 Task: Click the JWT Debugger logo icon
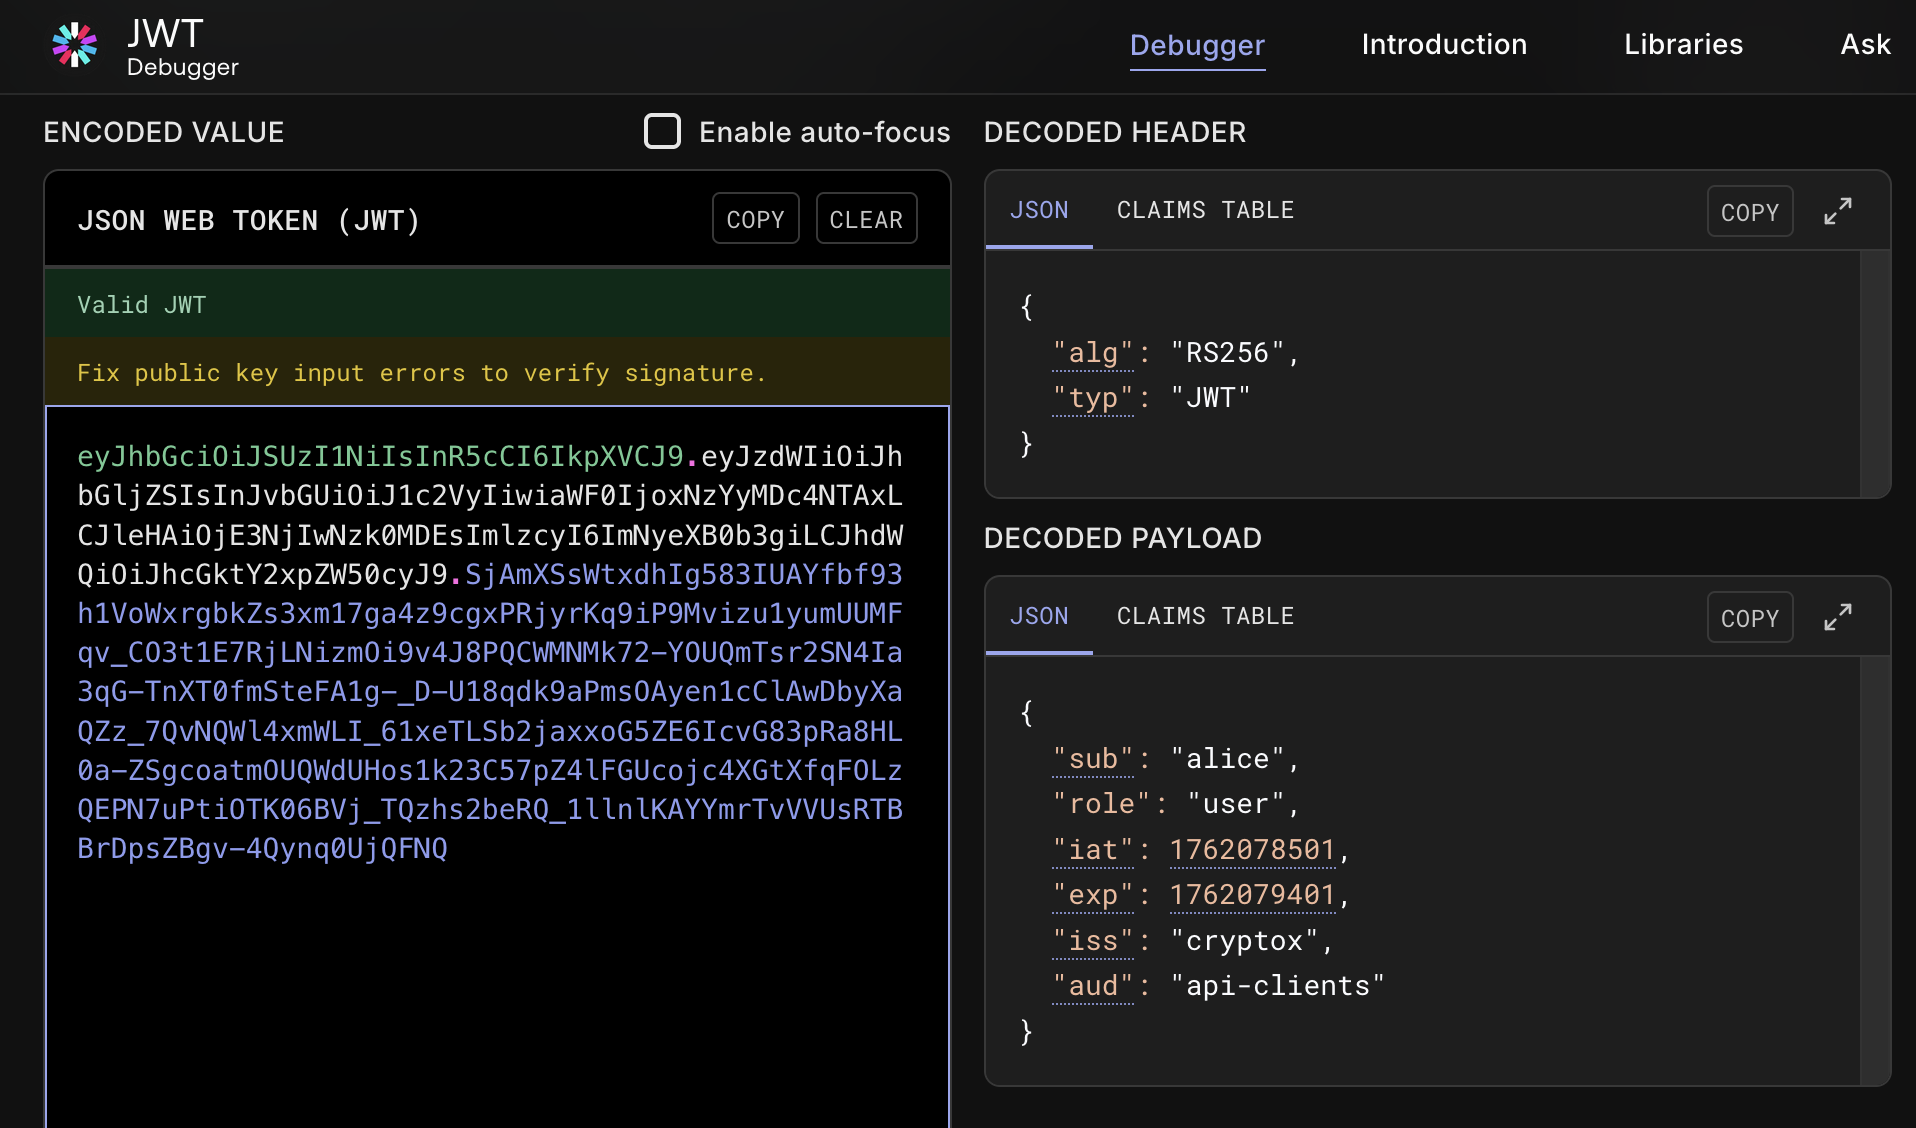click(74, 45)
